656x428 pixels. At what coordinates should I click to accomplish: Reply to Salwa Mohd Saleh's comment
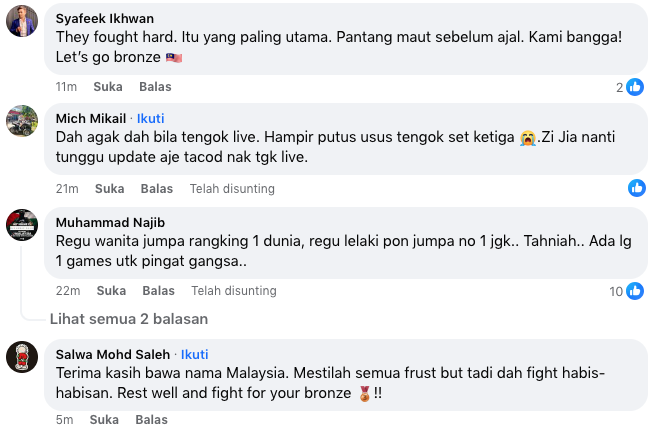(151, 421)
